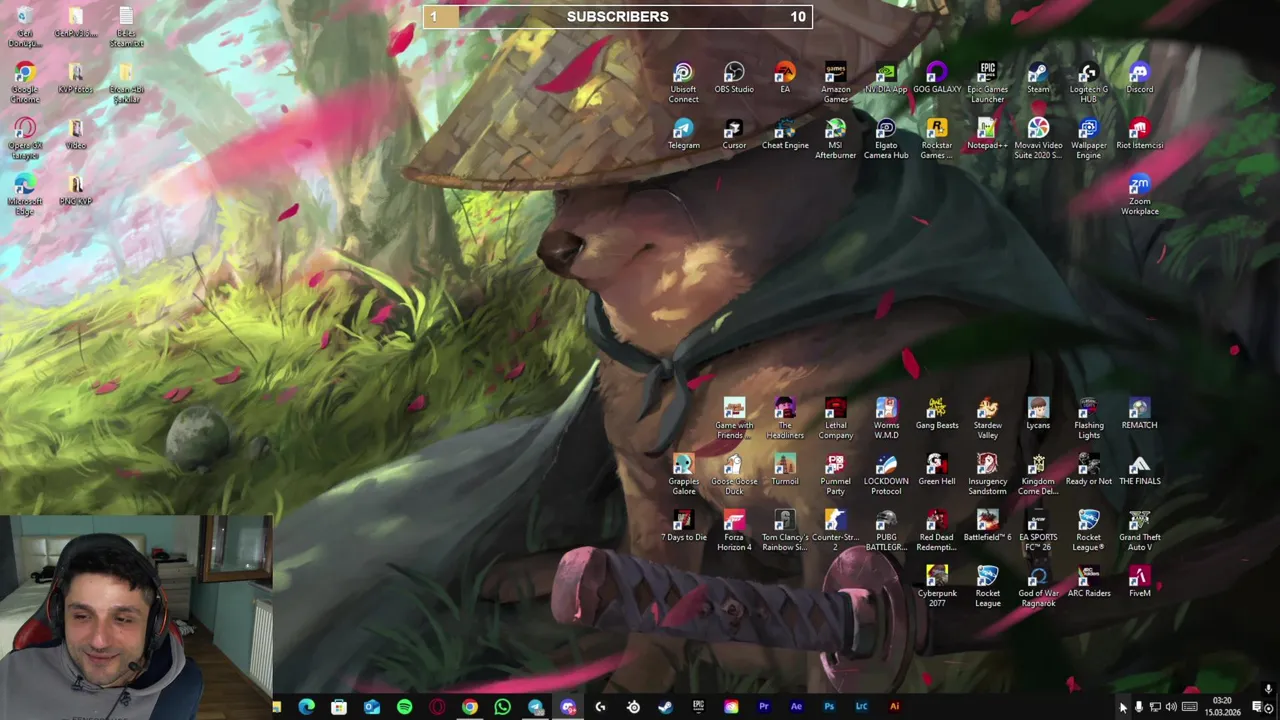
Task: Open the SUBSCRIBERS goal bar overlay
Action: 618,16
